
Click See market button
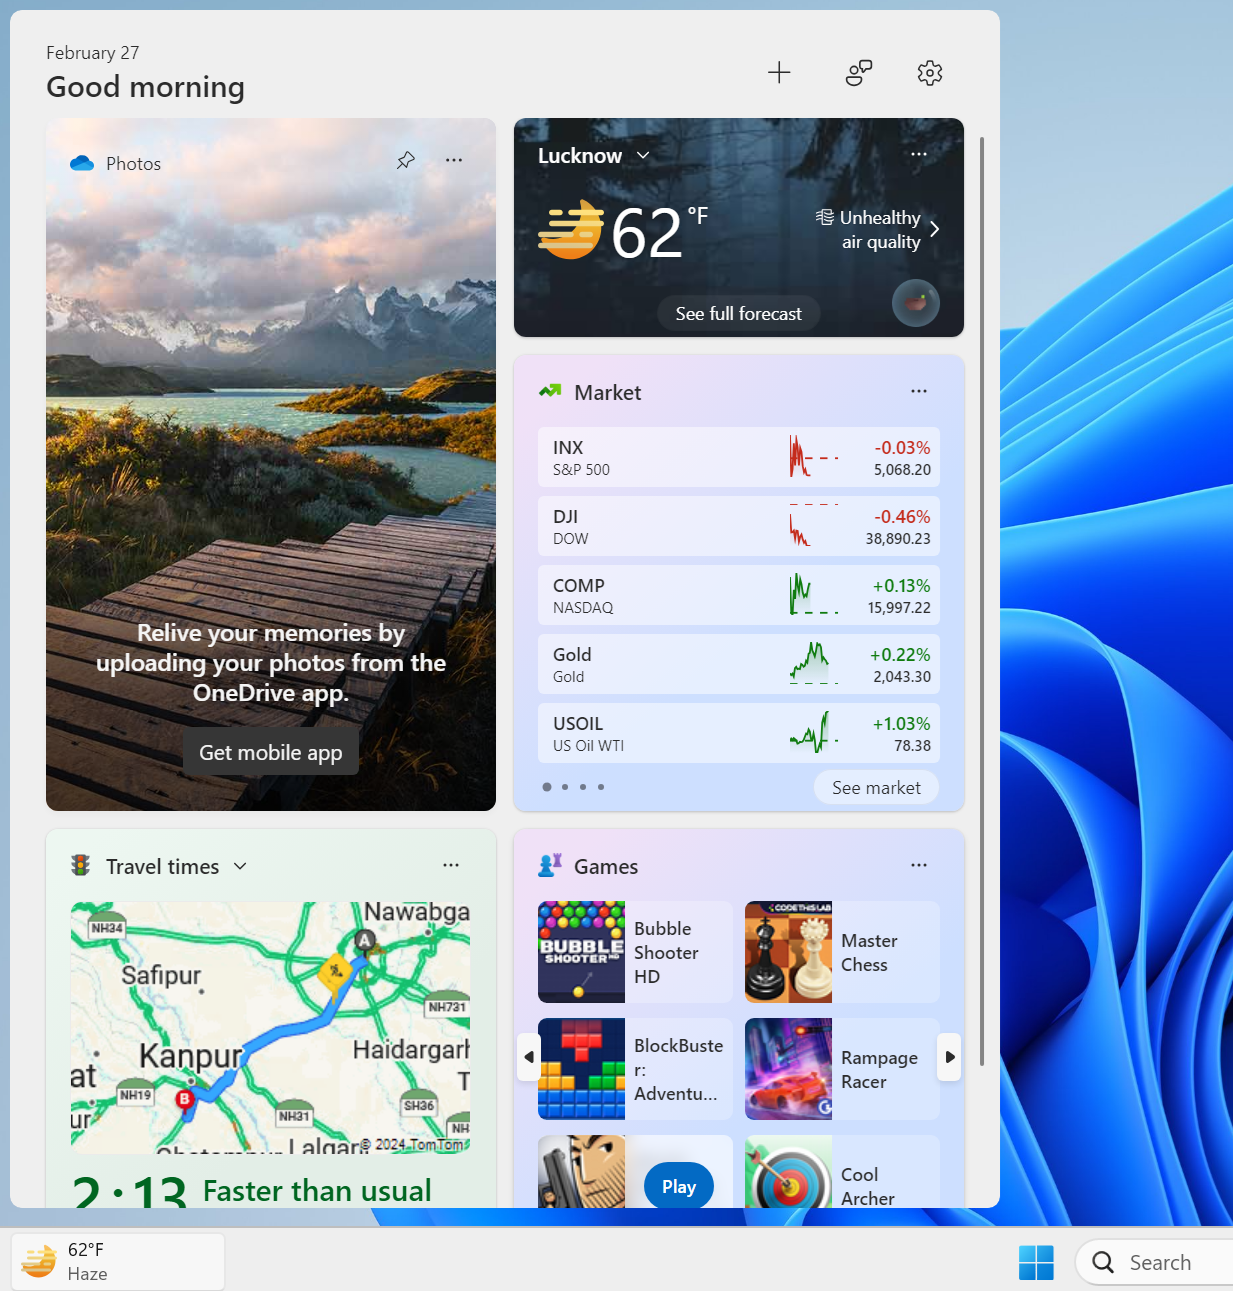(876, 787)
